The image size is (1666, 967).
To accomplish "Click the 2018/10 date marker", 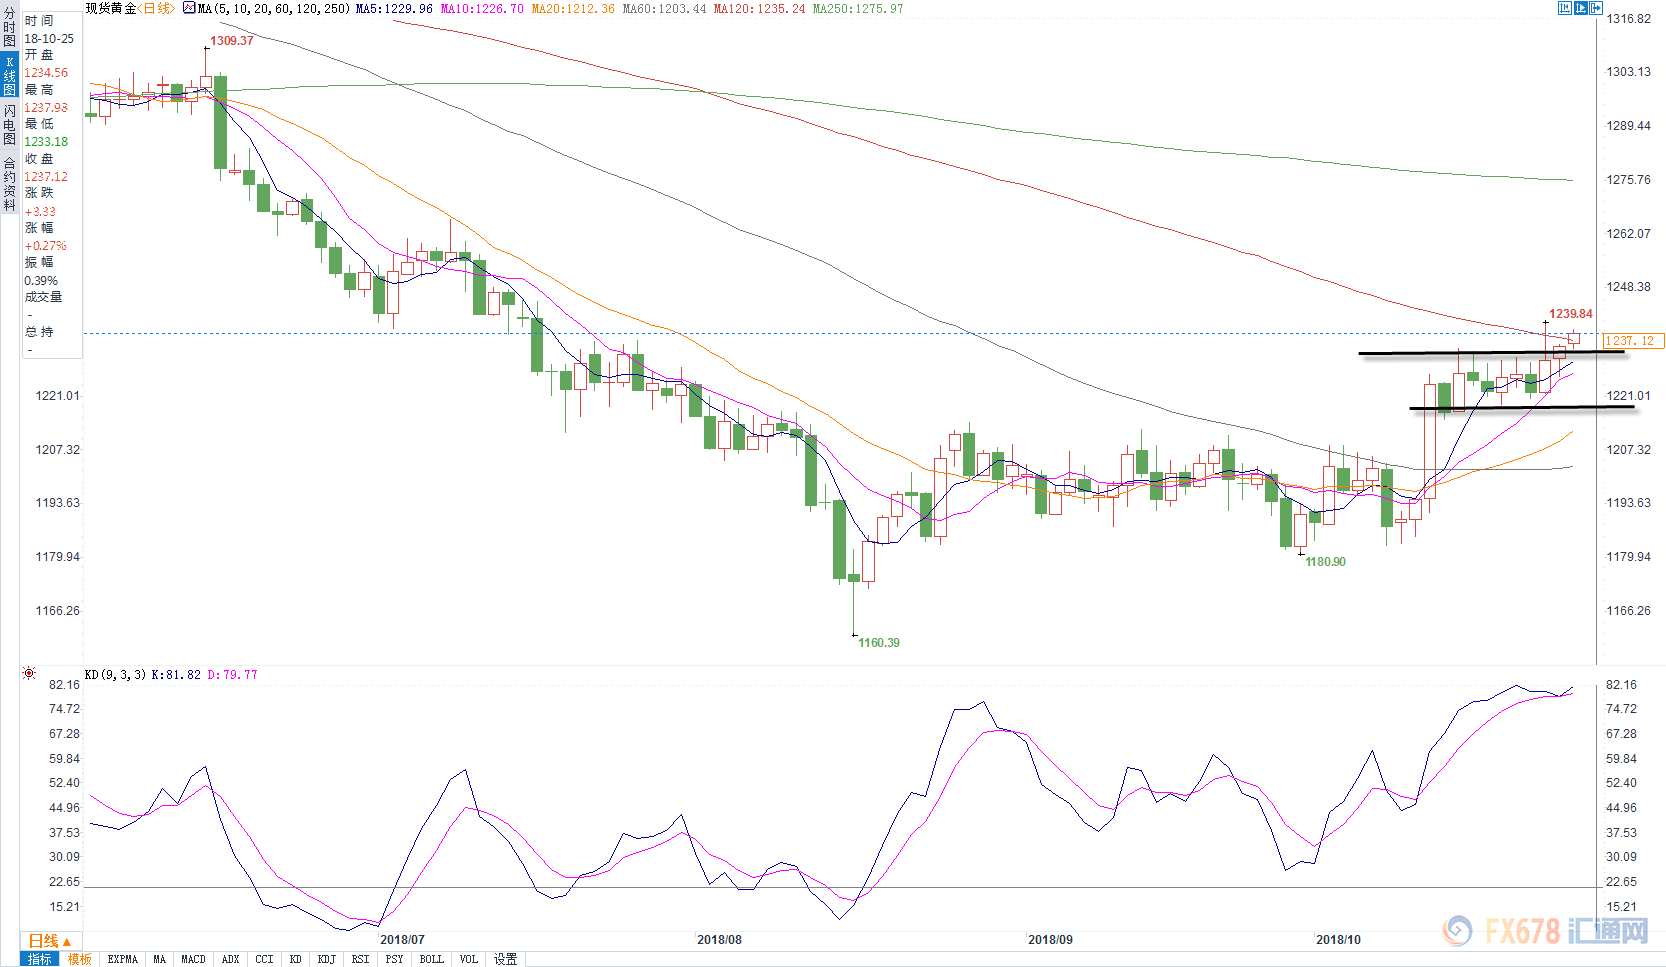I will click(1338, 940).
